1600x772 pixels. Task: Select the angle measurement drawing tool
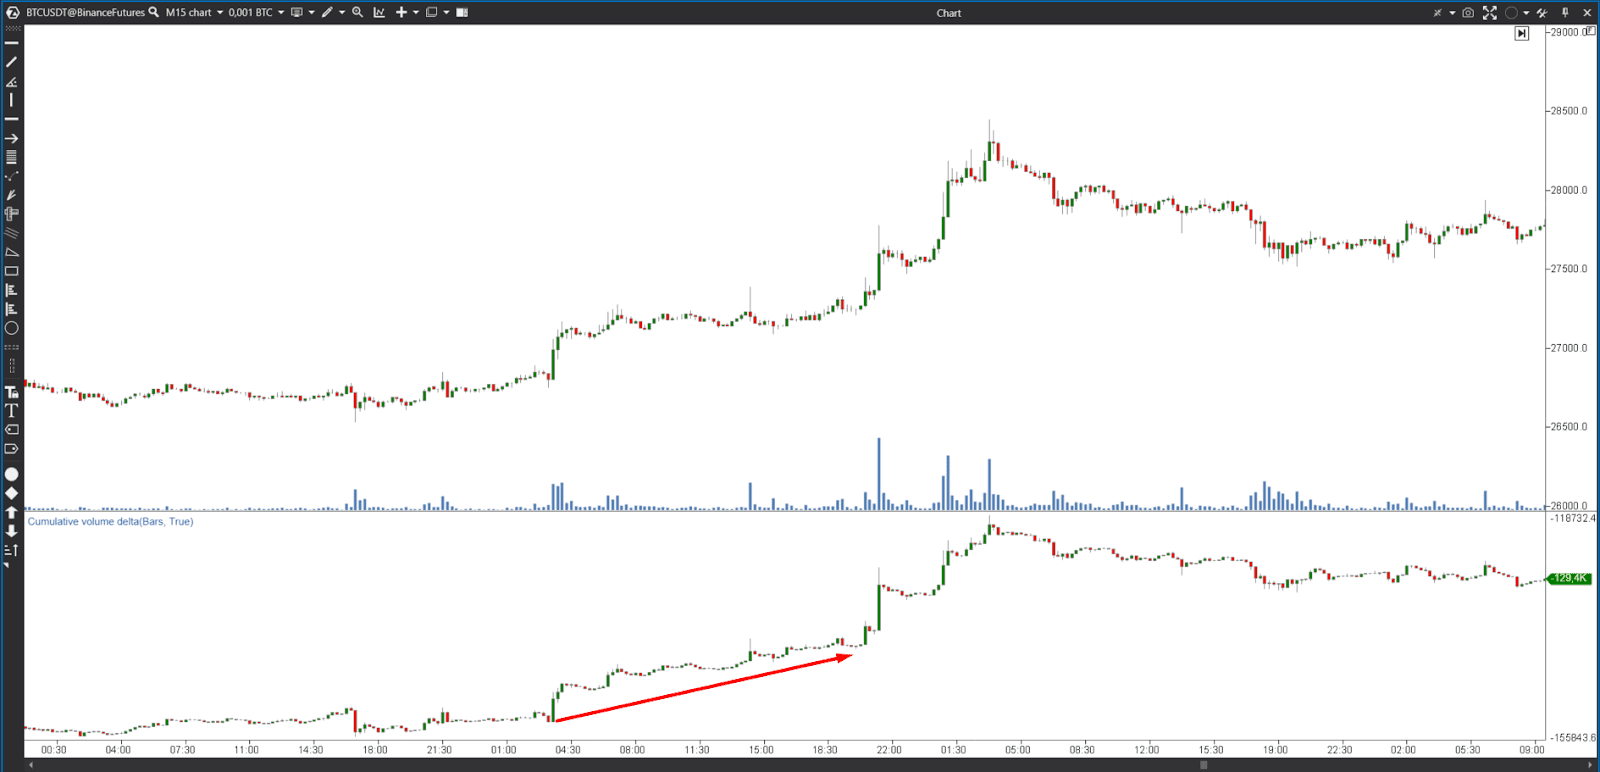pos(12,81)
